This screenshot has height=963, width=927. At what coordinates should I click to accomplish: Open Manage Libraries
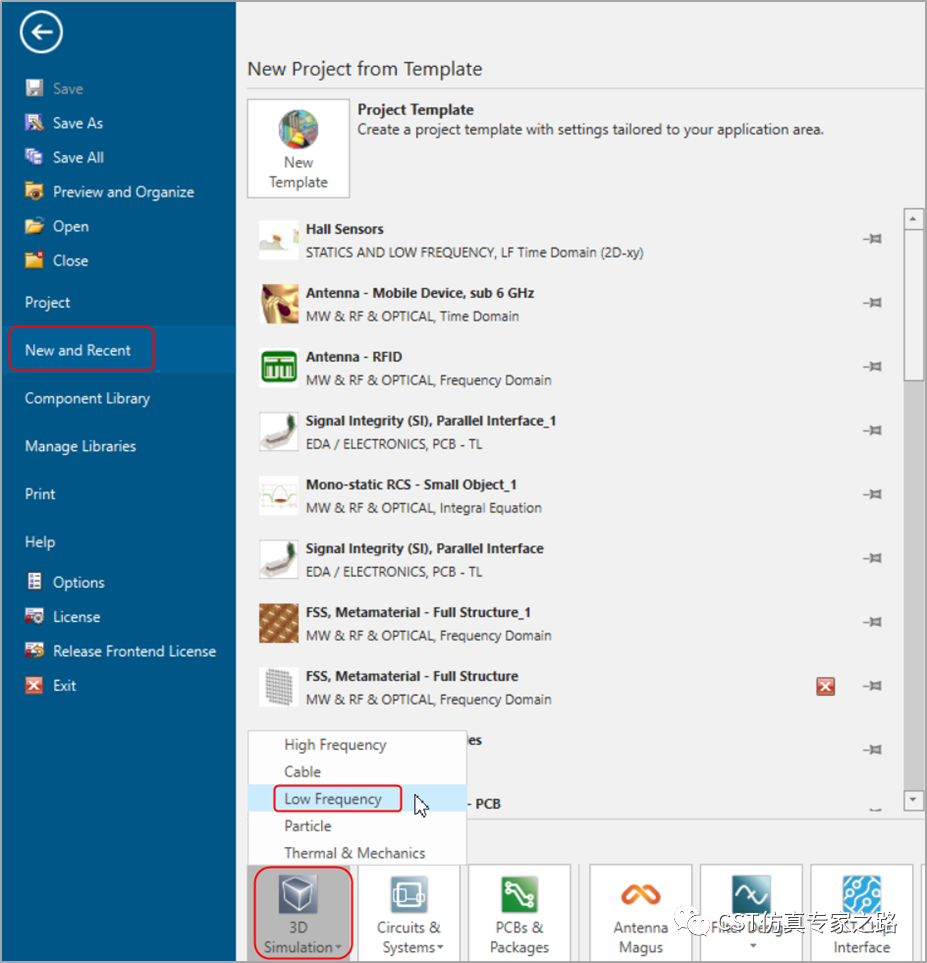[x=80, y=446]
